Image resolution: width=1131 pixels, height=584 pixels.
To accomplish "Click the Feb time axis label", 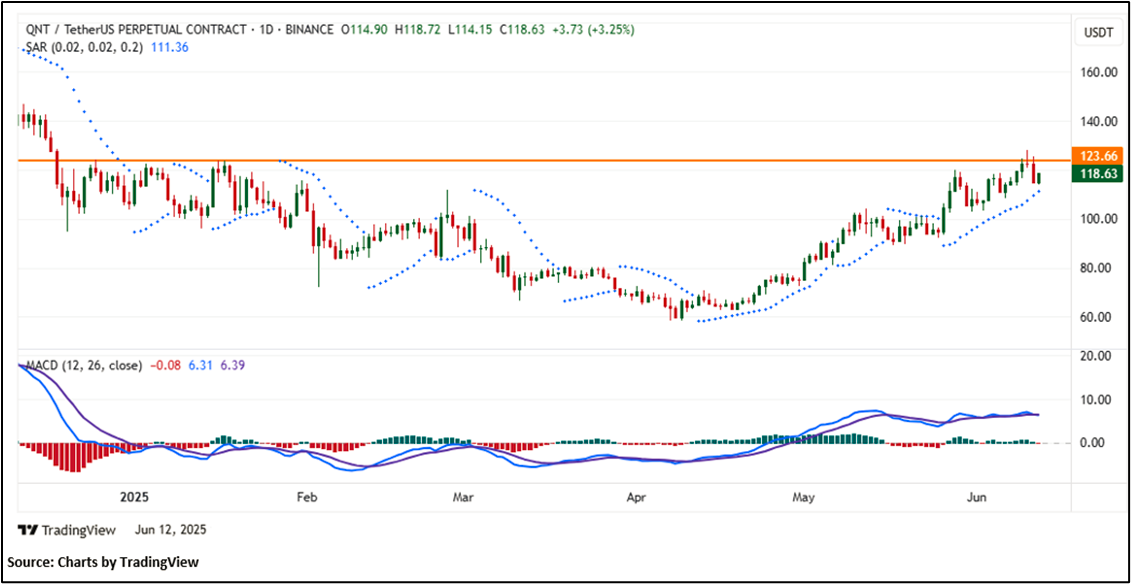I will (x=307, y=497).
